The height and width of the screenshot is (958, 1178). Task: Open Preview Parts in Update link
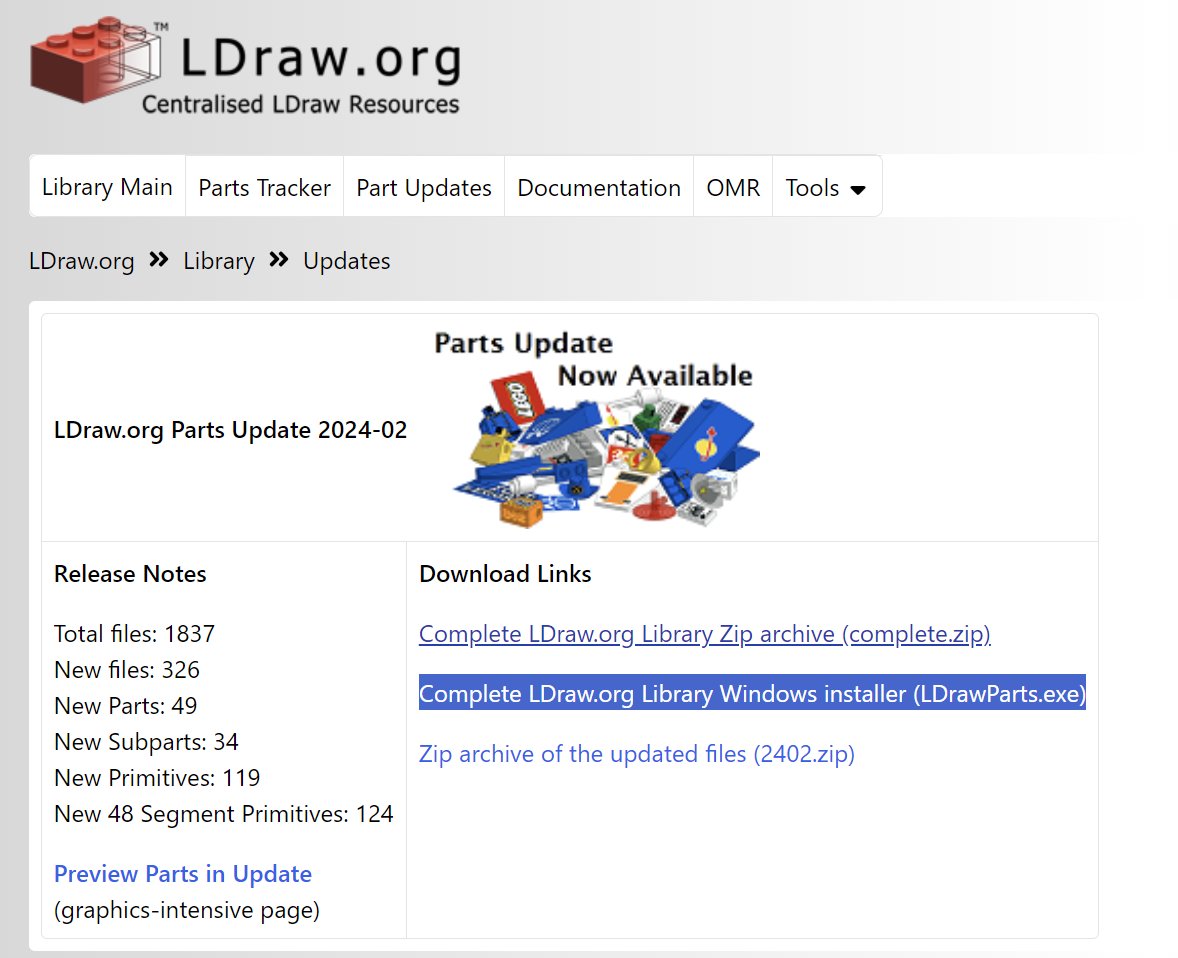(x=183, y=874)
